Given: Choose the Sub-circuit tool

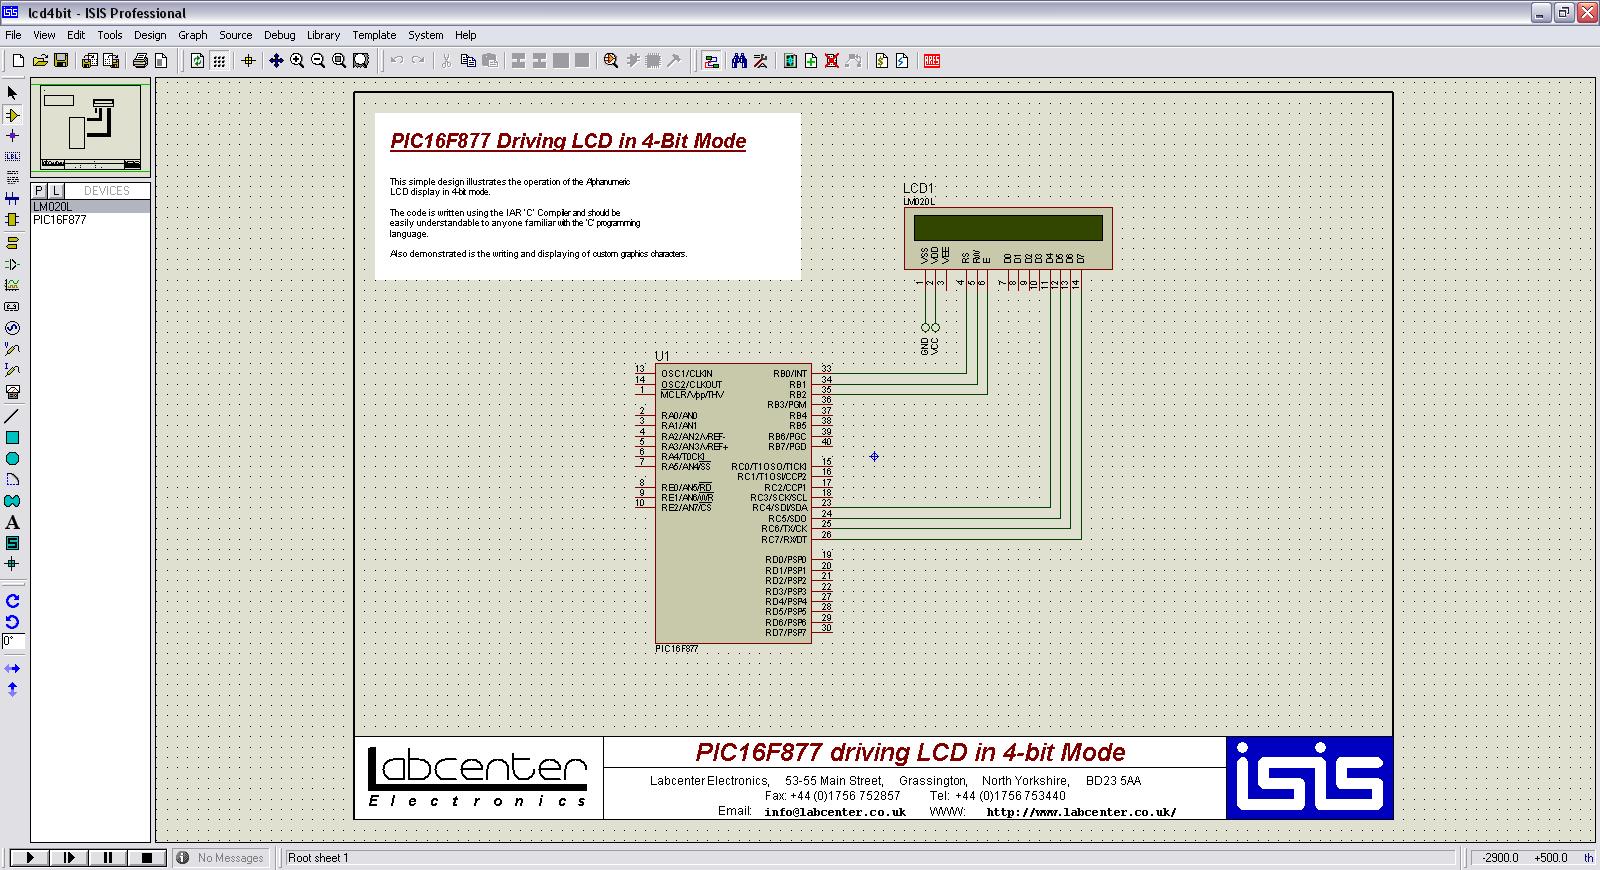Looking at the screenshot, I should (12, 219).
